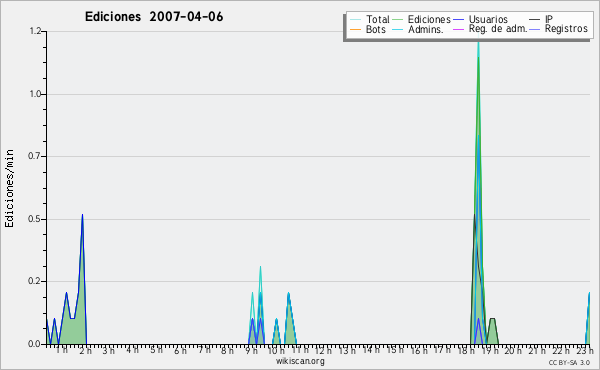Click the Ediciones/min axis label
Image resolution: width=600 pixels, height=370 pixels.
[9, 188]
